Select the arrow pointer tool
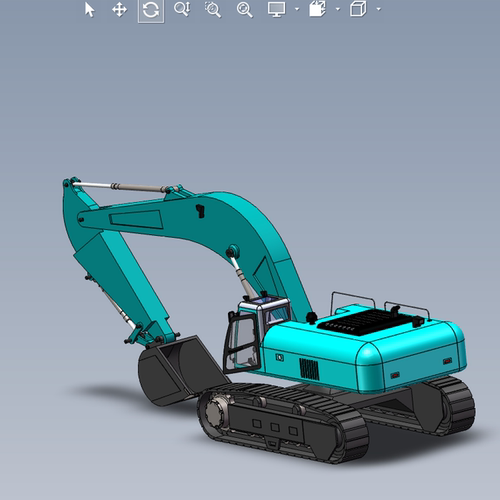500x500 pixels. pos(89,10)
